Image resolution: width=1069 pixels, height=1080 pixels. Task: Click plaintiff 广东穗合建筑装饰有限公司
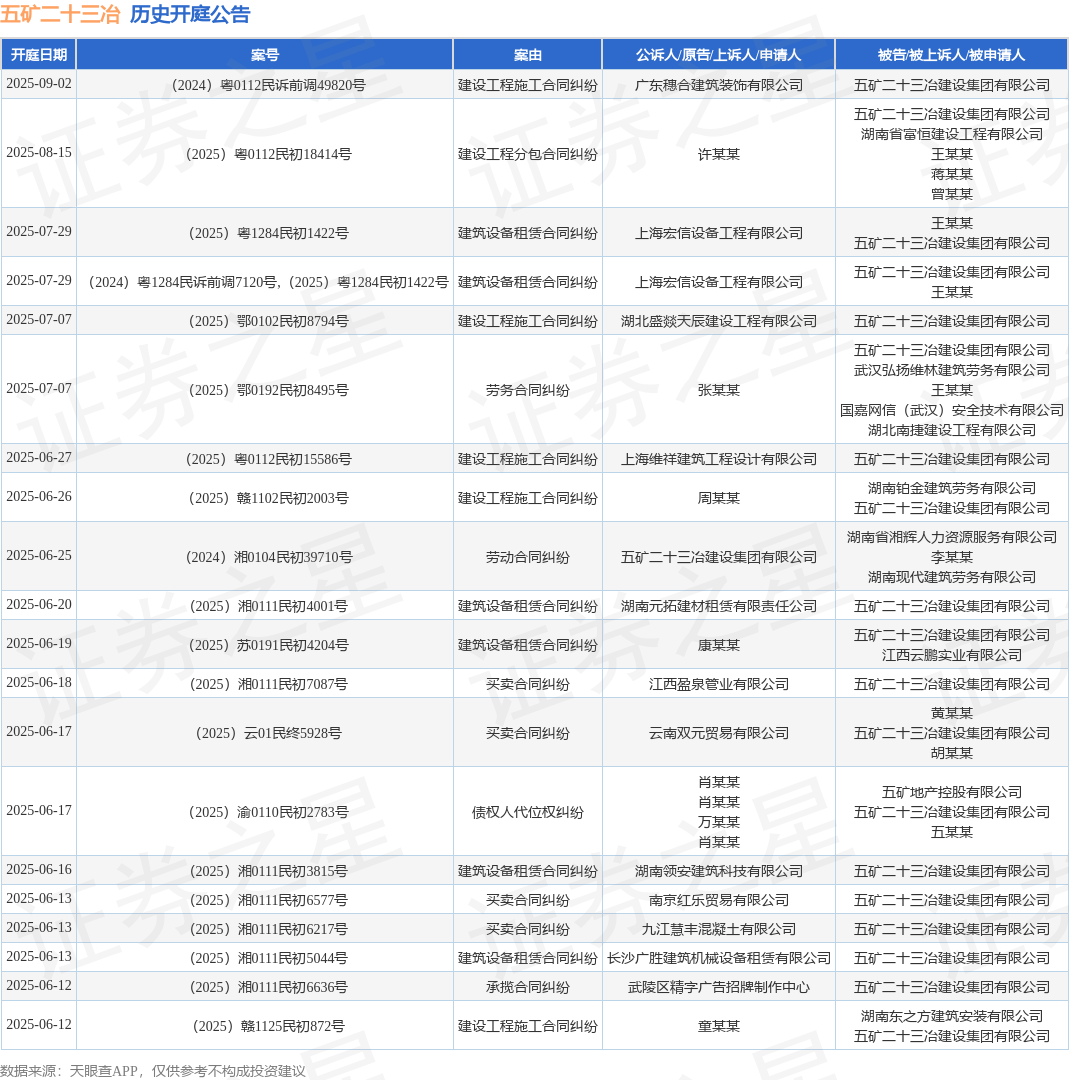point(718,85)
